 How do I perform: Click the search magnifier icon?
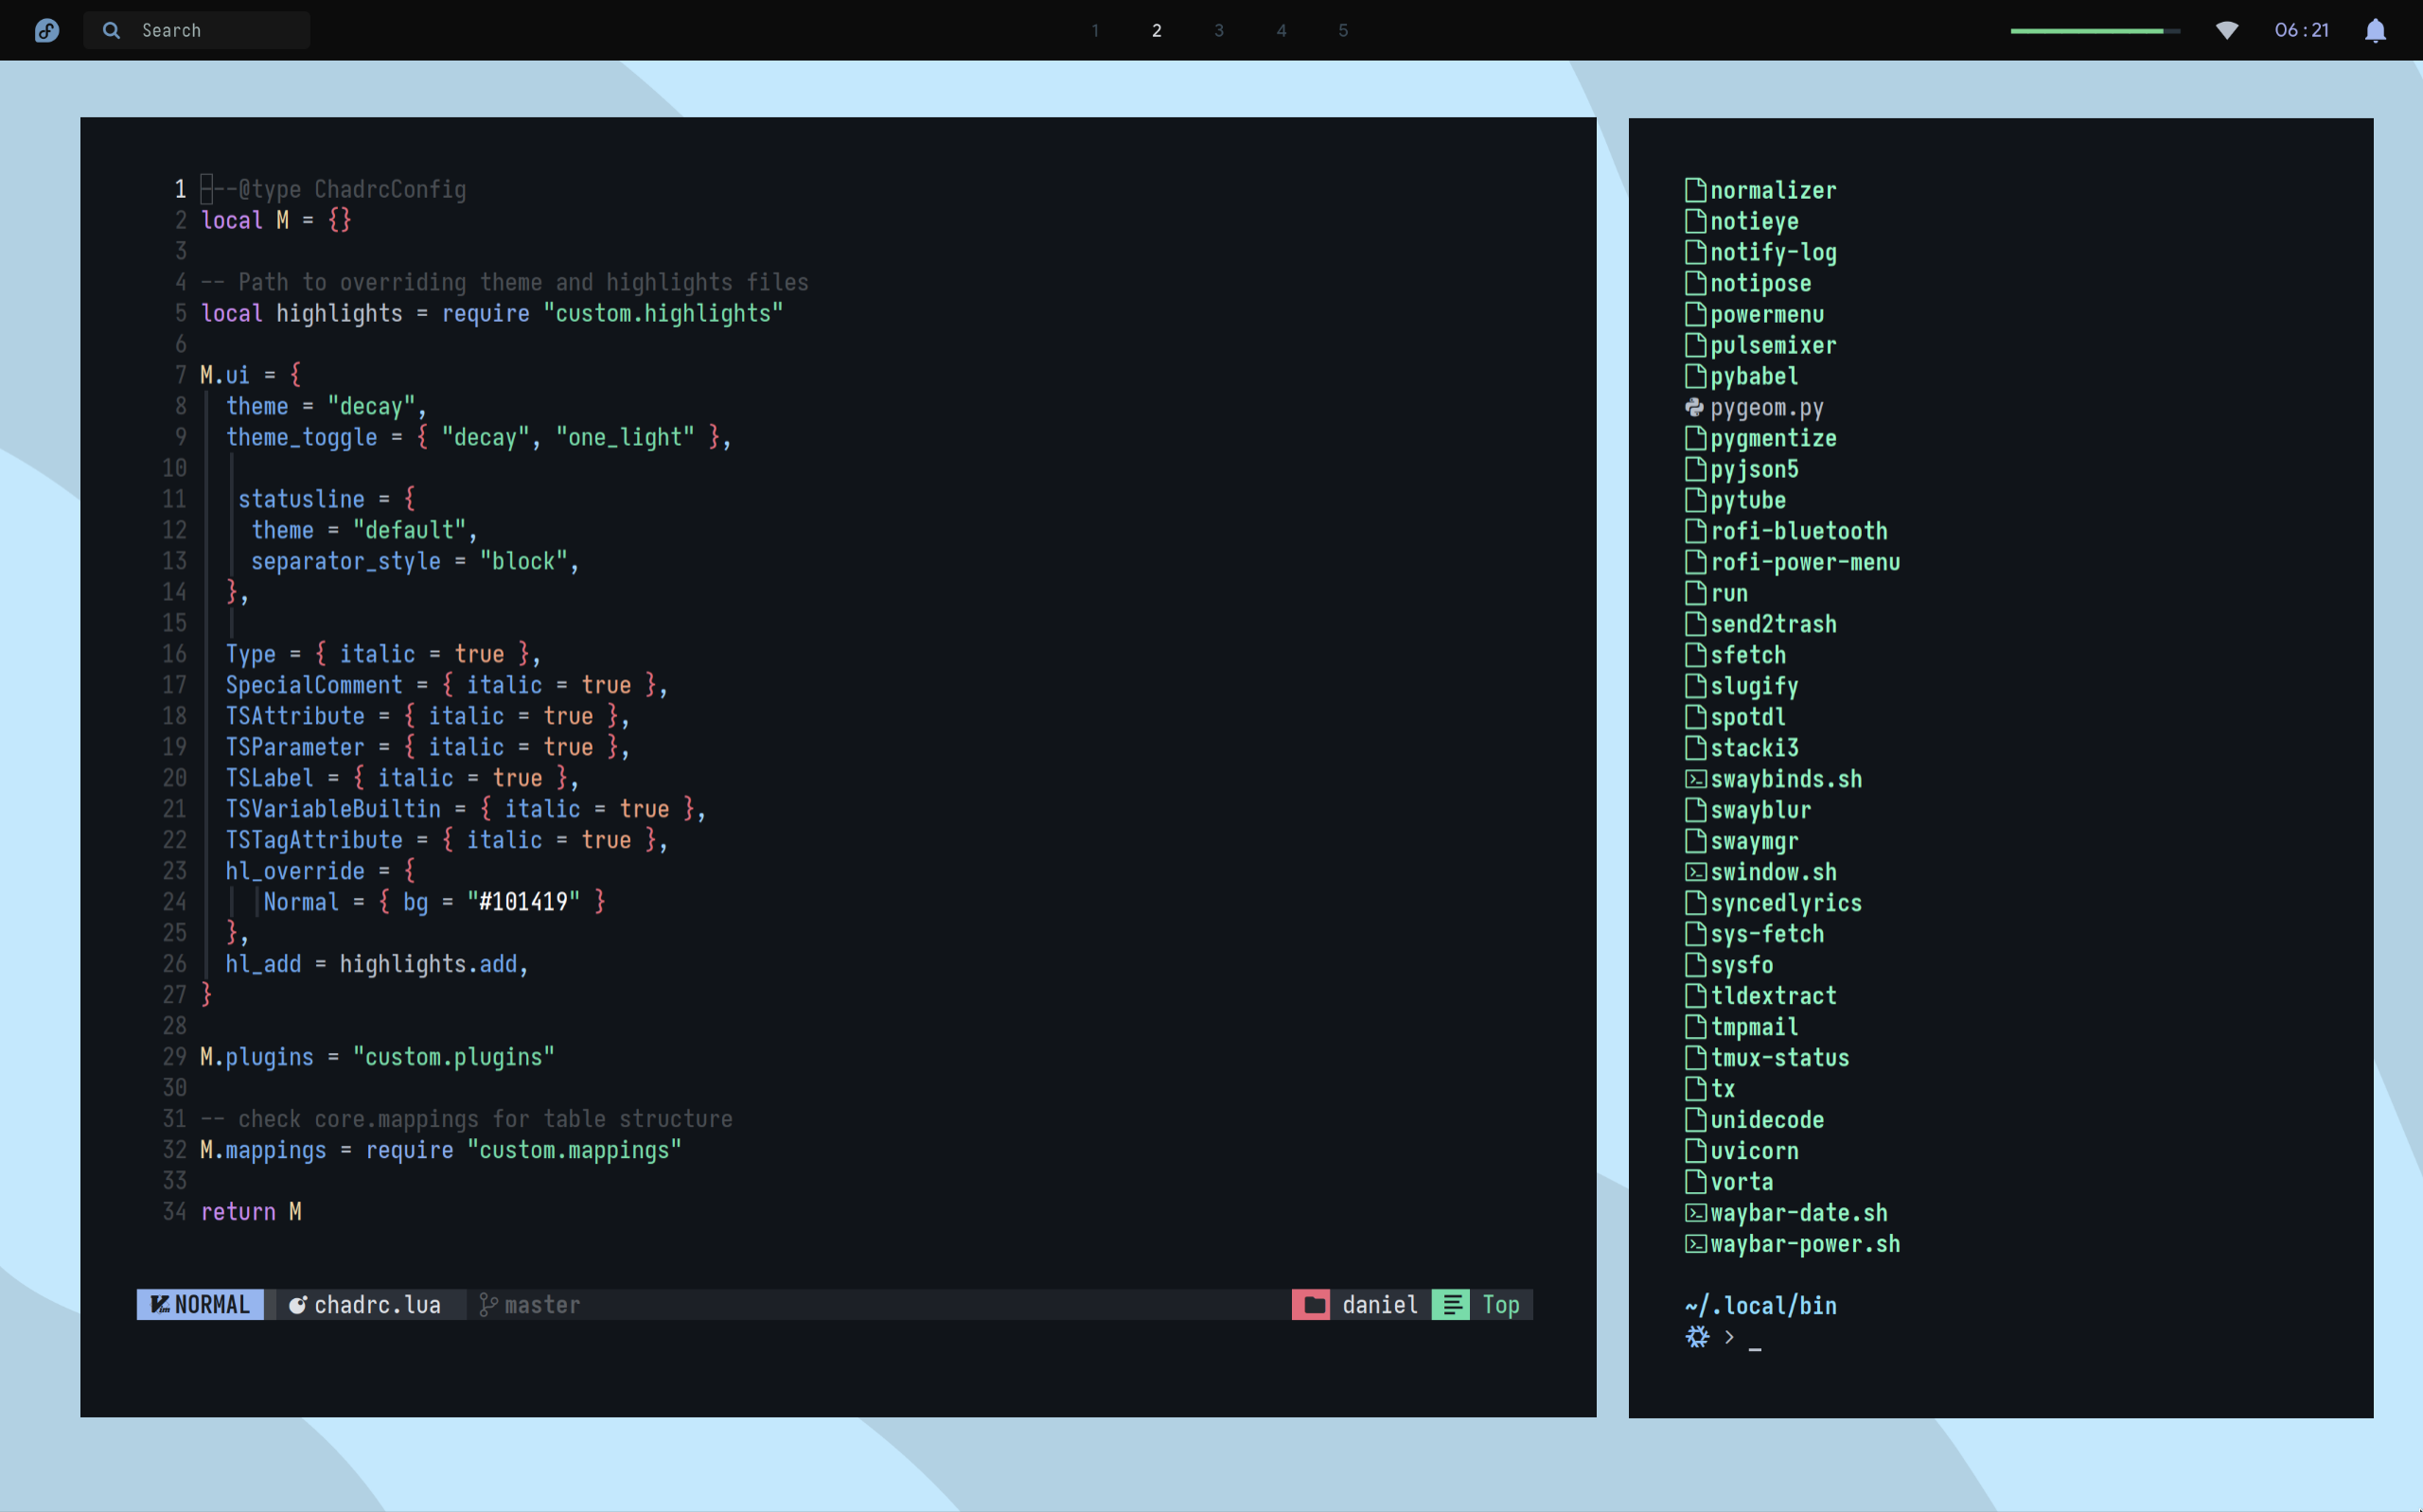pos(111,30)
